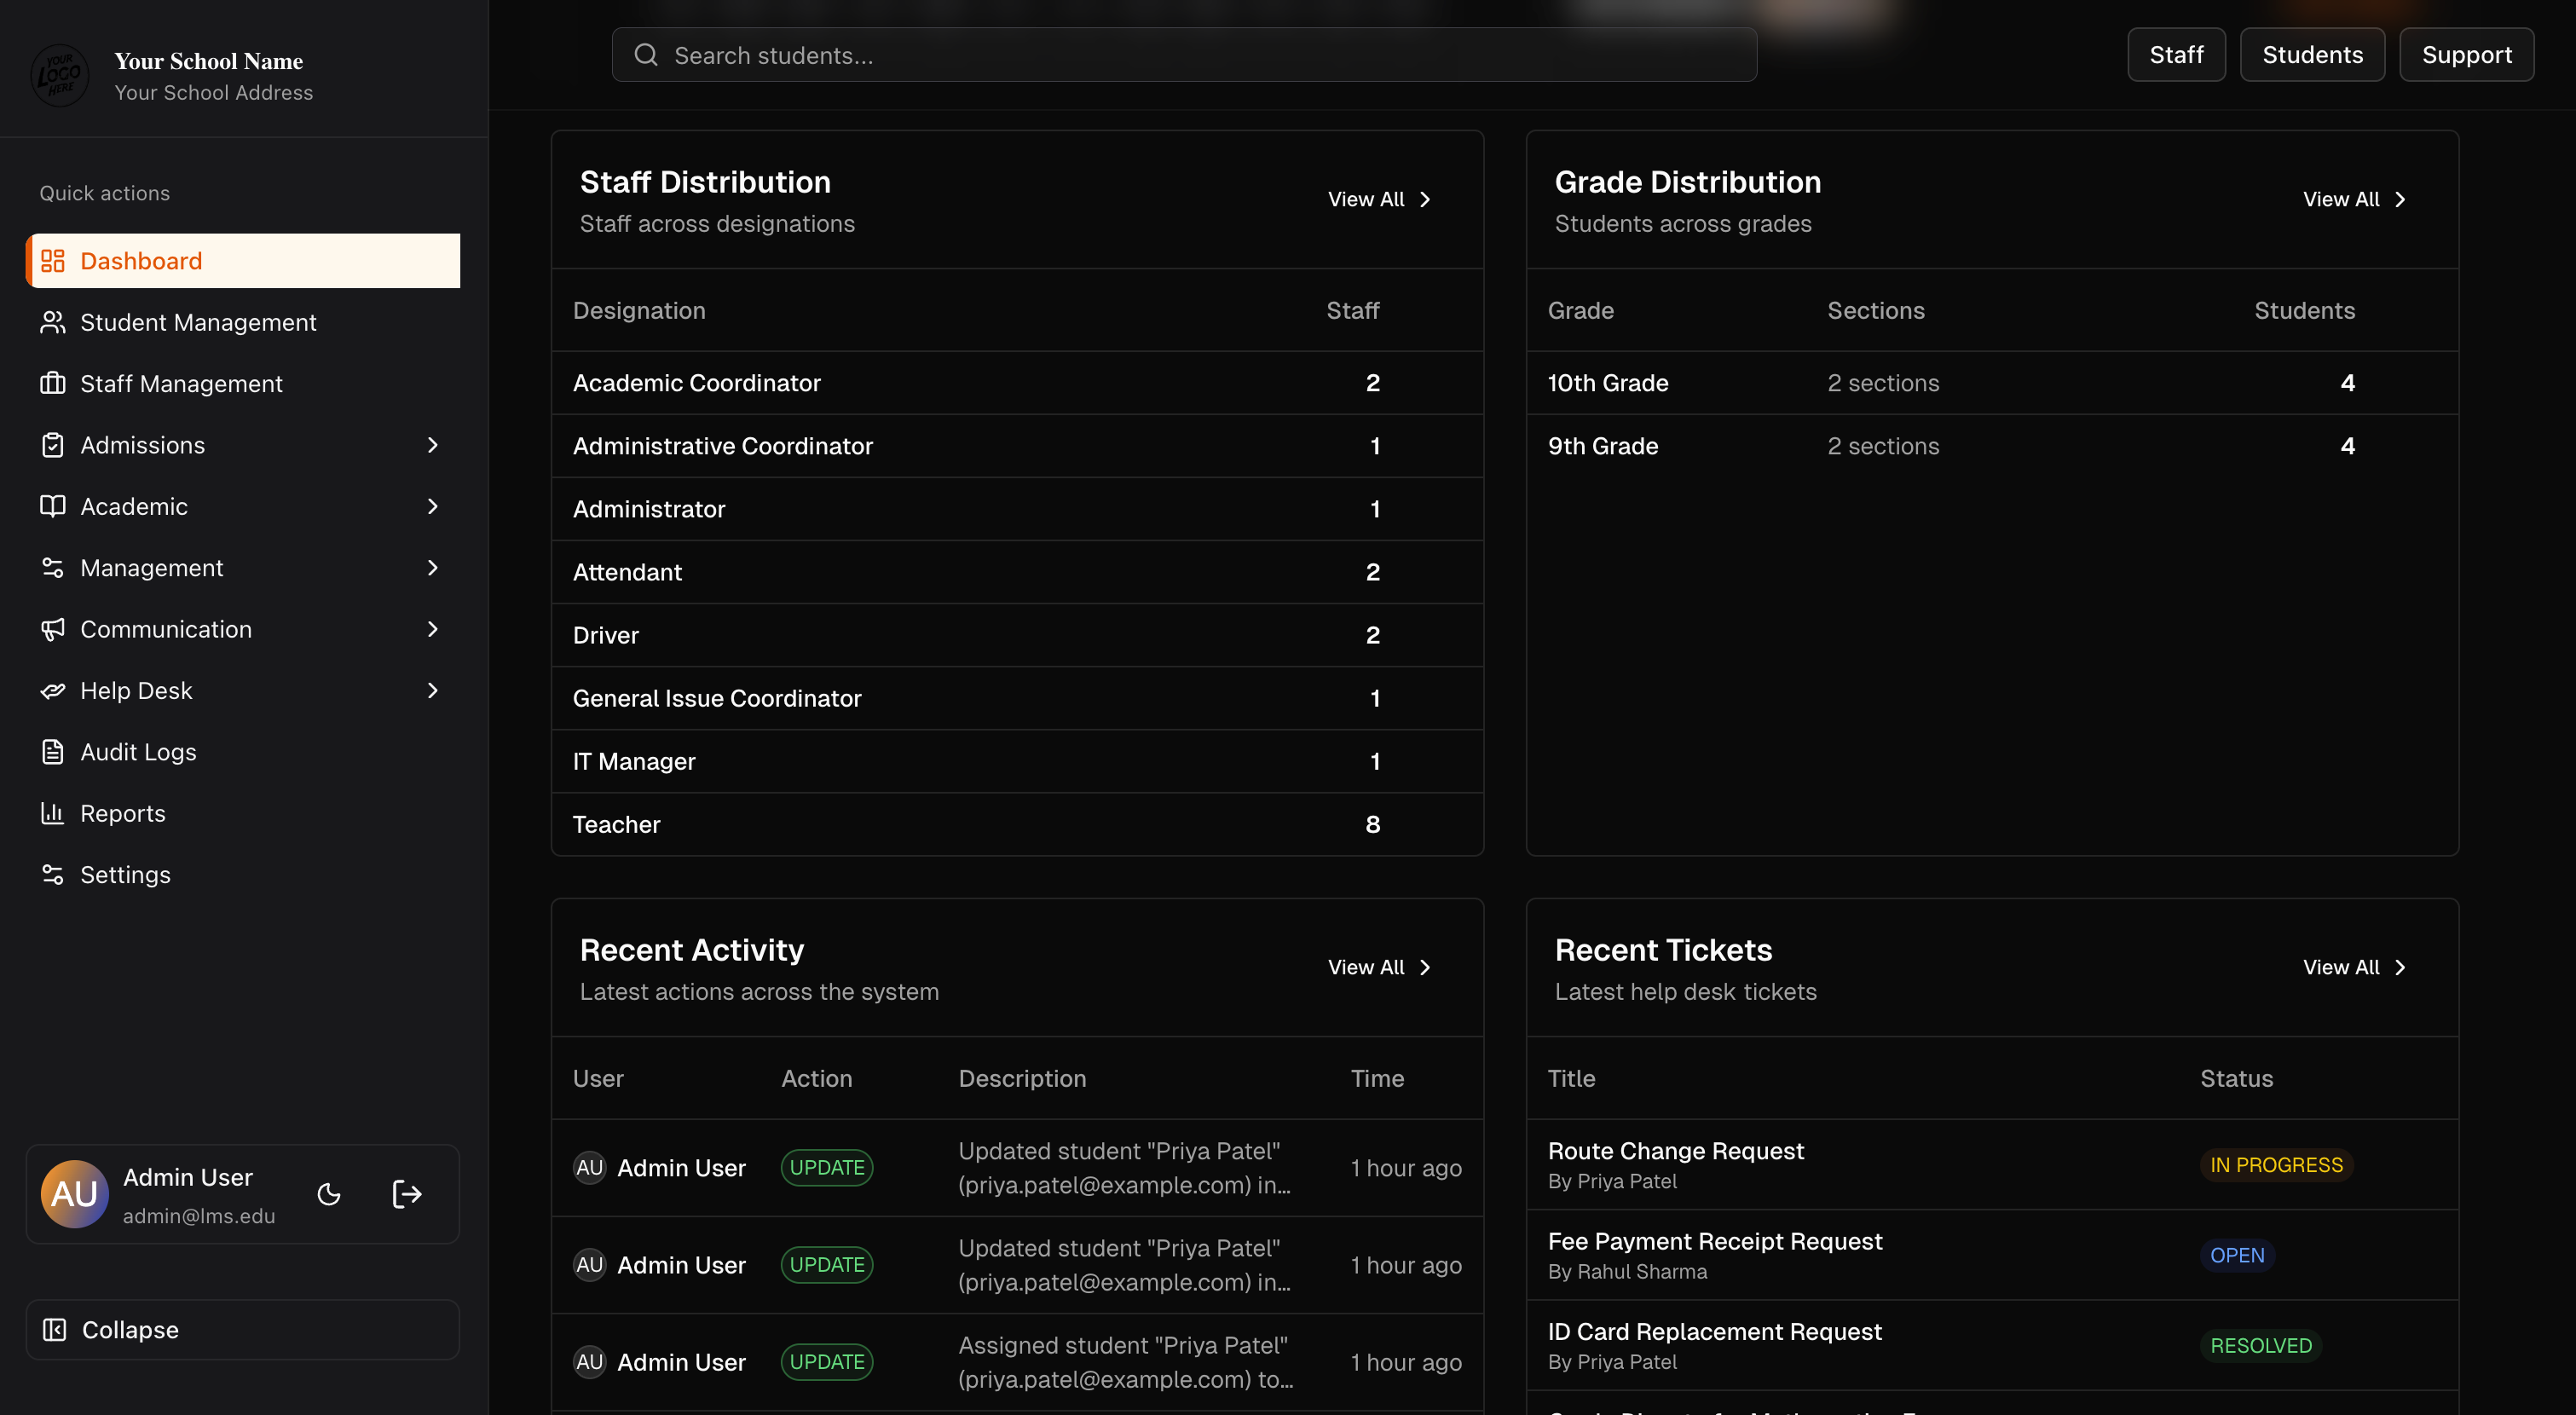
Task: Expand the Academic submenu chevron
Action: pyautogui.click(x=432, y=506)
